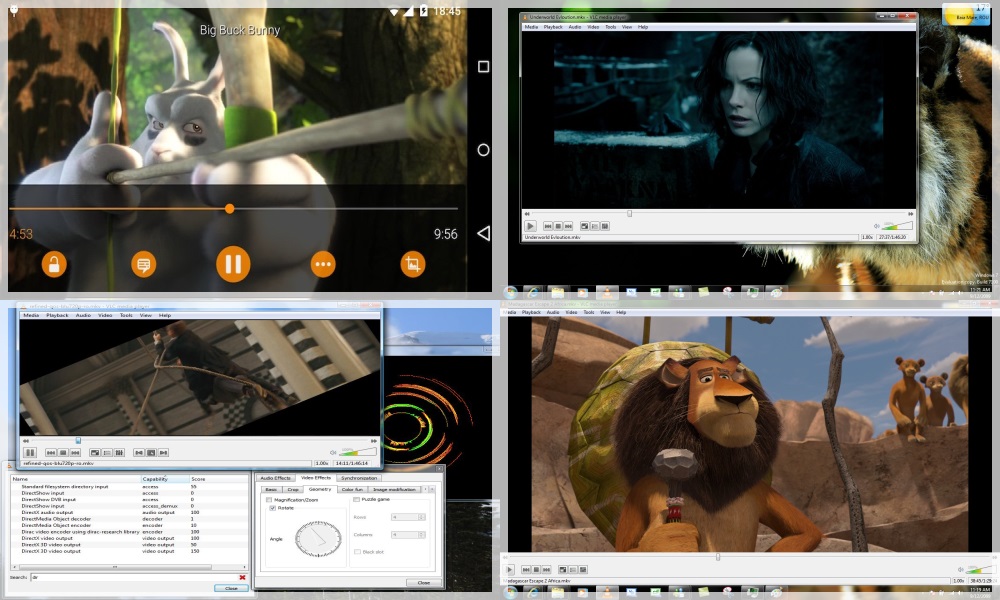Click the faster arrow in Underworld window
1000x600 pixels.
[x=911, y=214]
